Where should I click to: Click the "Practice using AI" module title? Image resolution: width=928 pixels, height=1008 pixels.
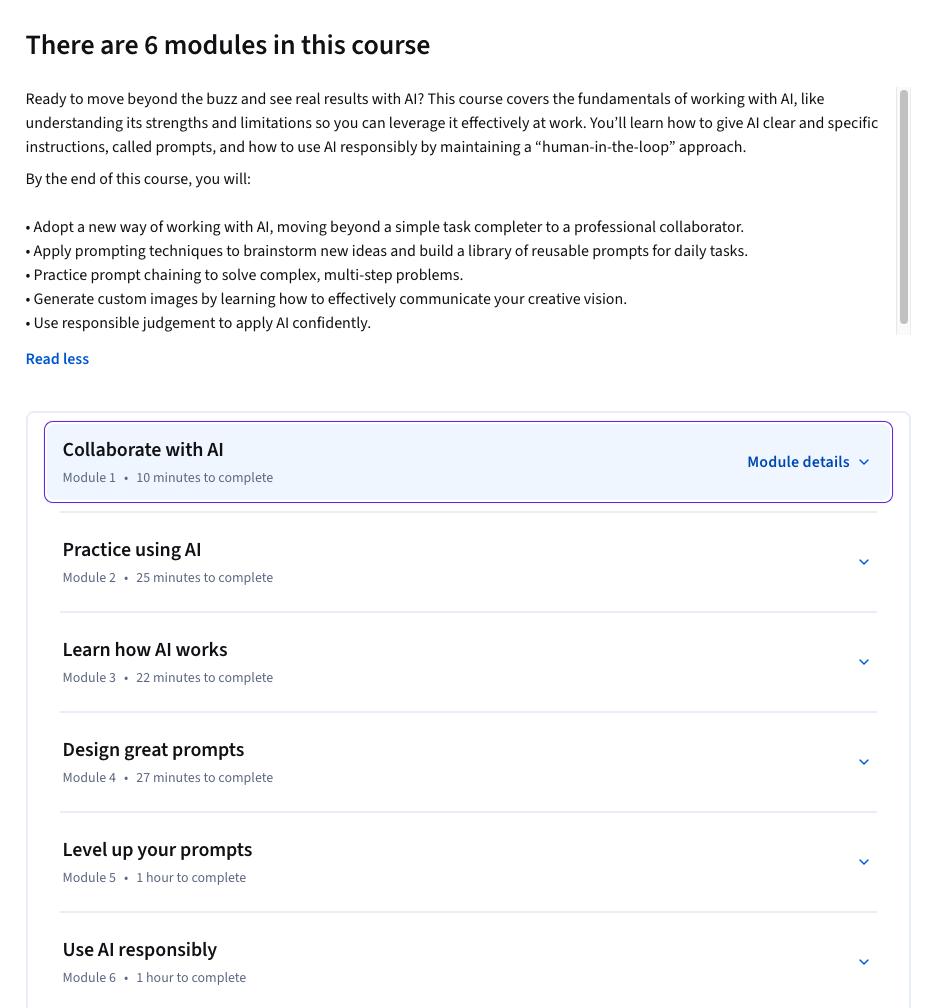pos(132,550)
